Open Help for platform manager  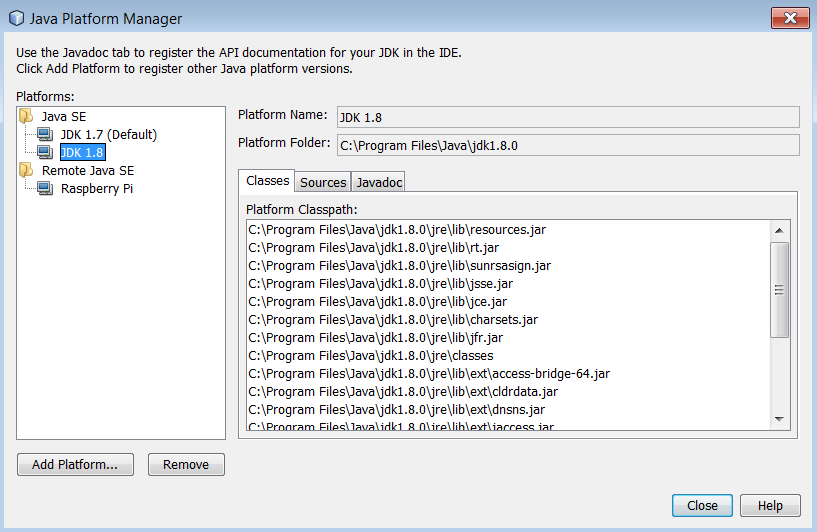coord(769,505)
